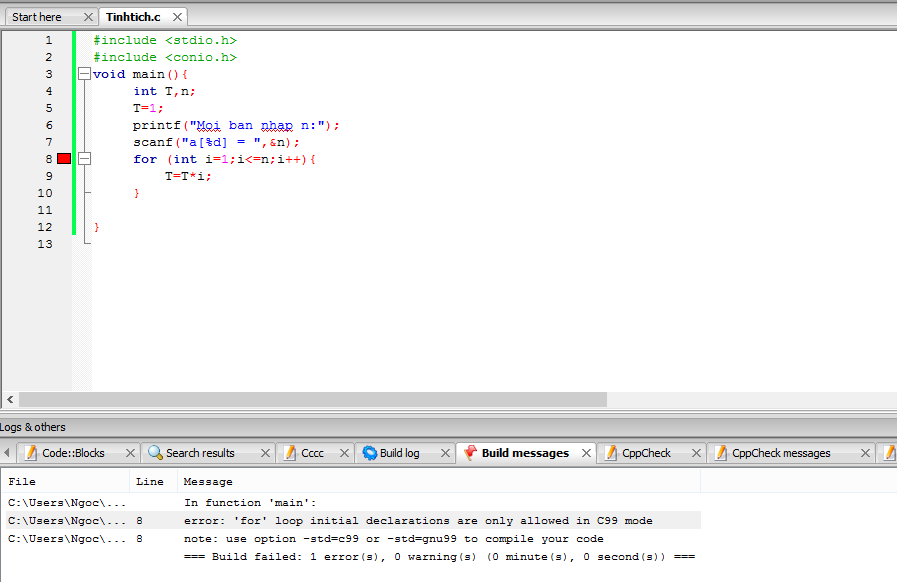Click the red error marker on line 8
The width and height of the screenshot is (897, 582).
click(64, 159)
